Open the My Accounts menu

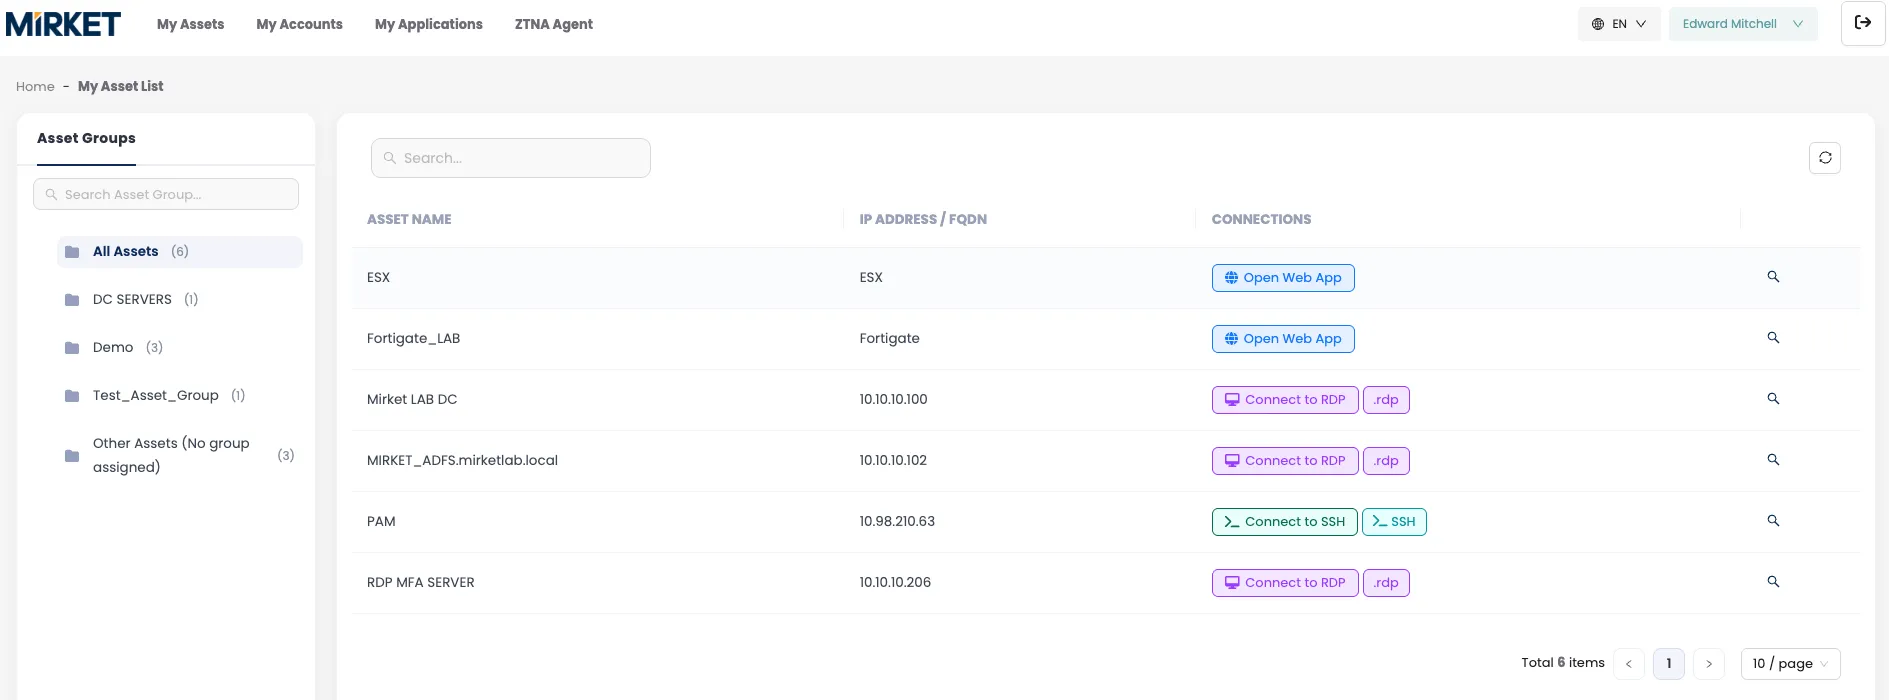pyautogui.click(x=299, y=24)
